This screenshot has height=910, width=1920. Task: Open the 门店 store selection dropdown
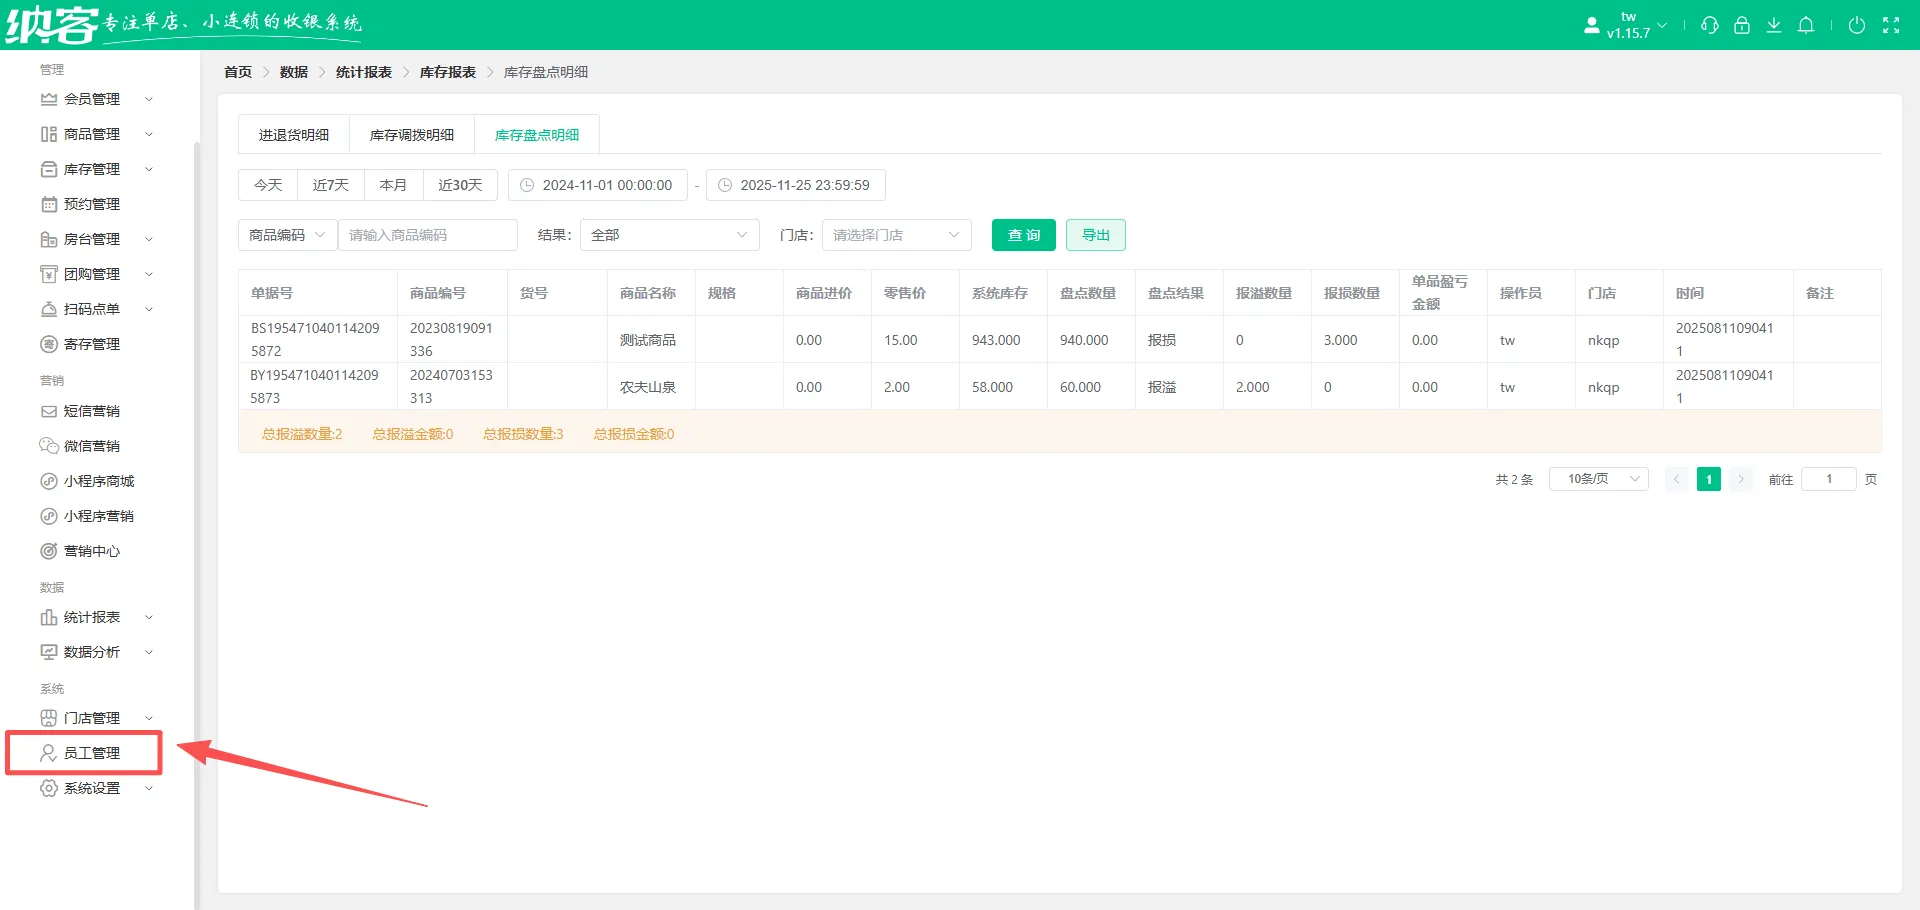click(895, 235)
